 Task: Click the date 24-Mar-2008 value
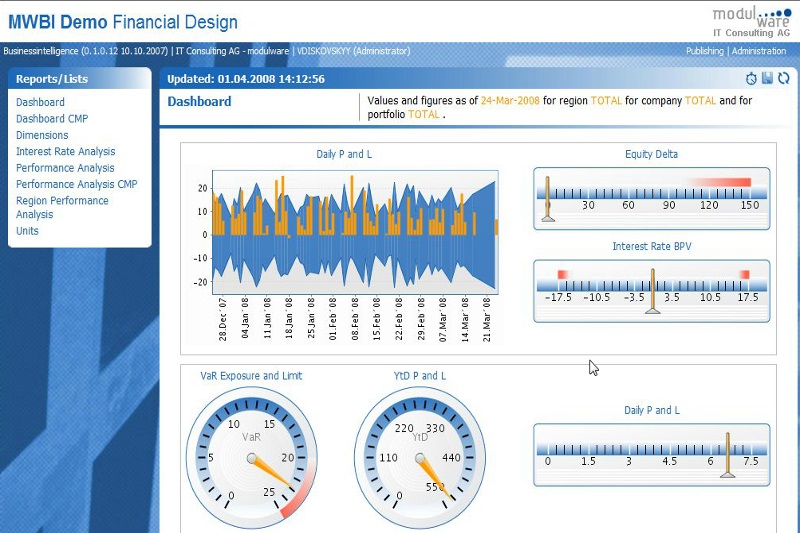click(510, 100)
